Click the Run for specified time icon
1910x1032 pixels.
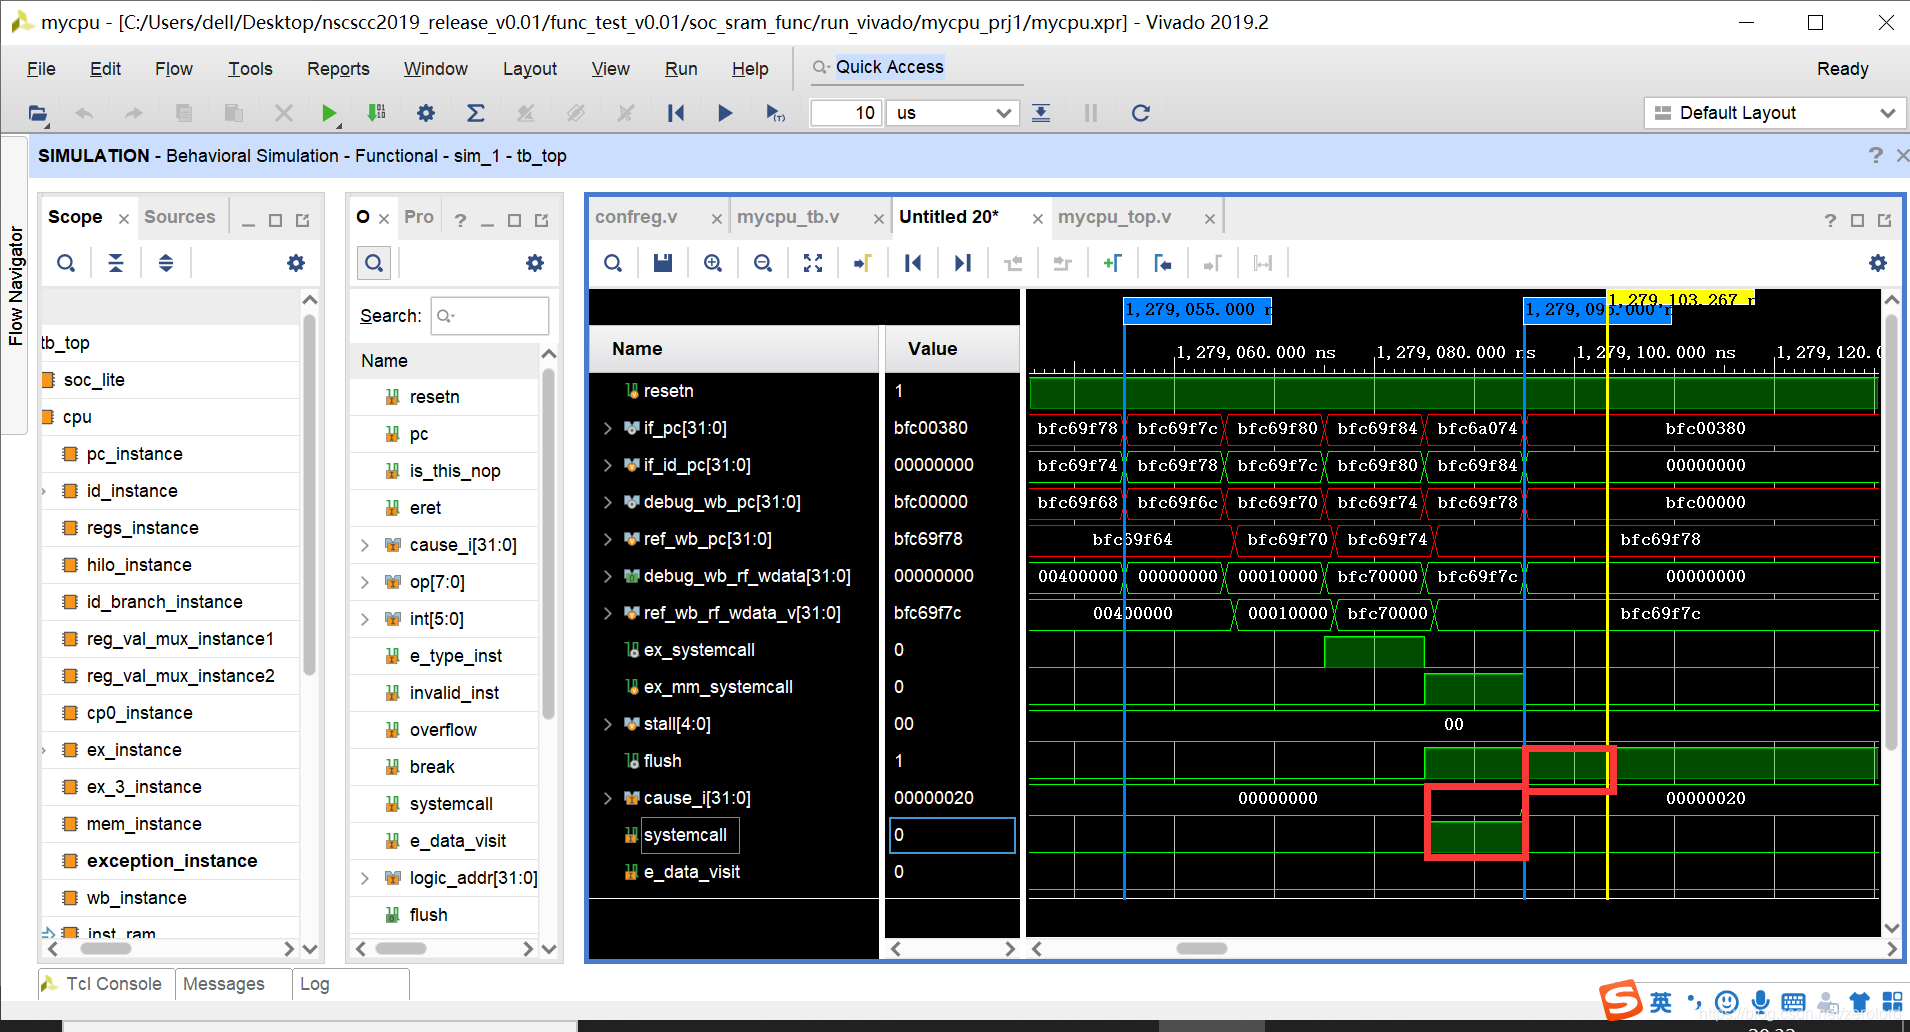(x=775, y=113)
